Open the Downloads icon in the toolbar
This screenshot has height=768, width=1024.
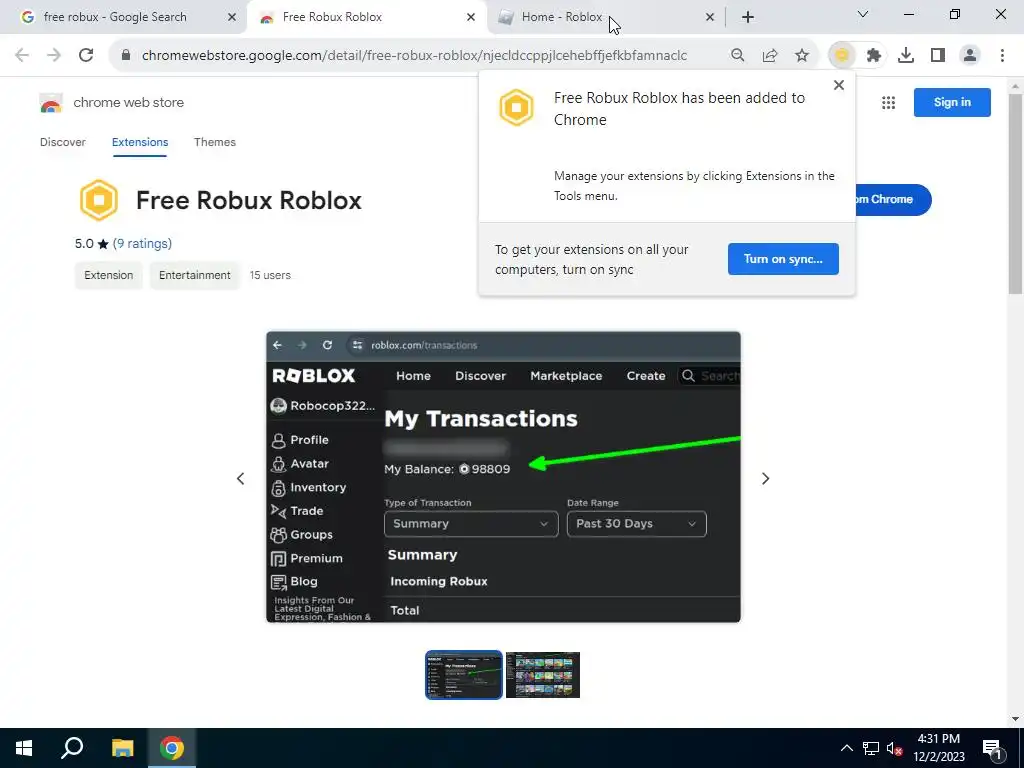[x=906, y=56]
